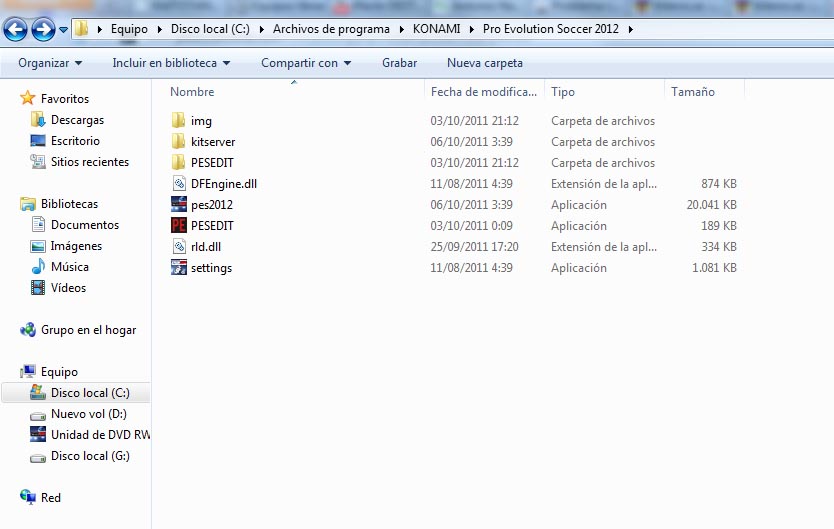Select the file name 'DFEngine.dll'
The width and height of the screenshot is (834, 529).
click(224, 184)
